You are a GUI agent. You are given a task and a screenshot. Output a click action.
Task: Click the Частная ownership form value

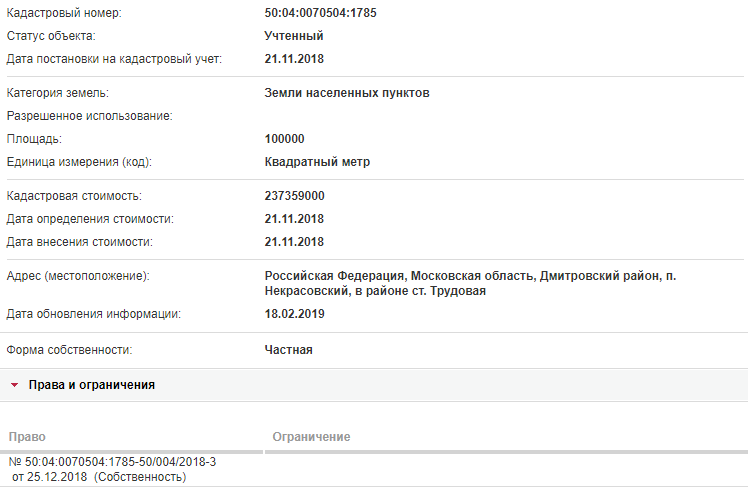coord(289,350)
